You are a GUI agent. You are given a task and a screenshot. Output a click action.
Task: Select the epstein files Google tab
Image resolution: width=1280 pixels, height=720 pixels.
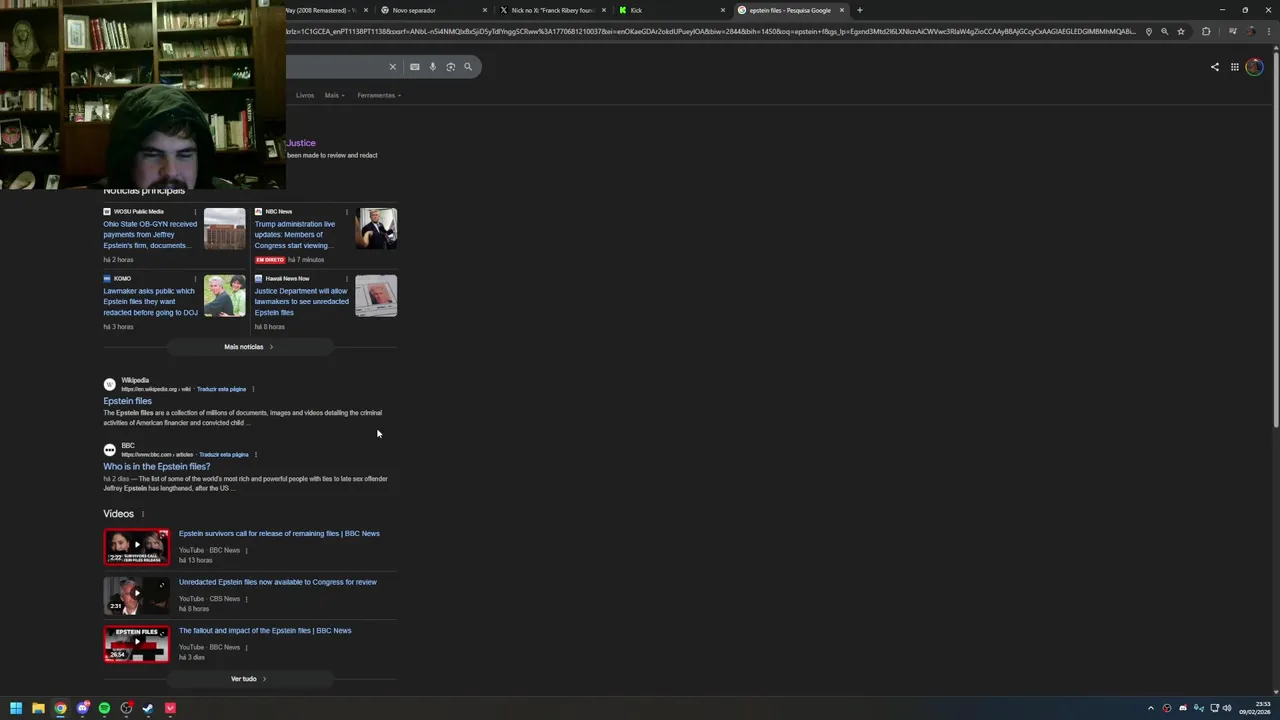[790, 10]
